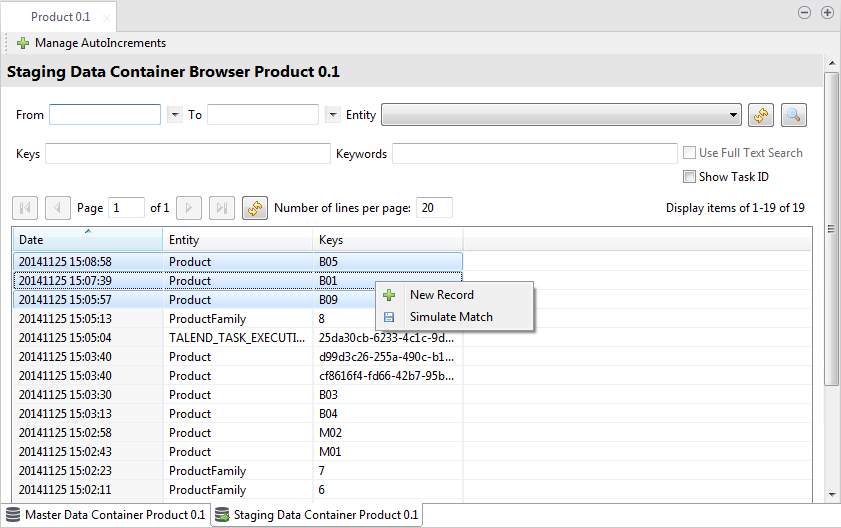Image resolution: width=841 pixels, height=528 pixels.
Task: Go to the next page
Action: [x=189, y=208]
